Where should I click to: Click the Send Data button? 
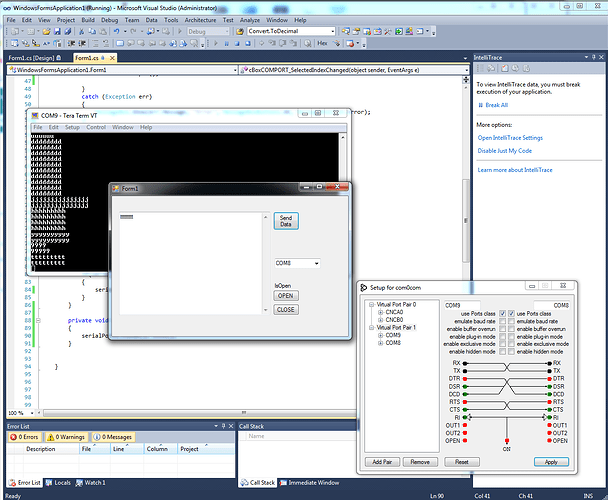pos(286,221)
